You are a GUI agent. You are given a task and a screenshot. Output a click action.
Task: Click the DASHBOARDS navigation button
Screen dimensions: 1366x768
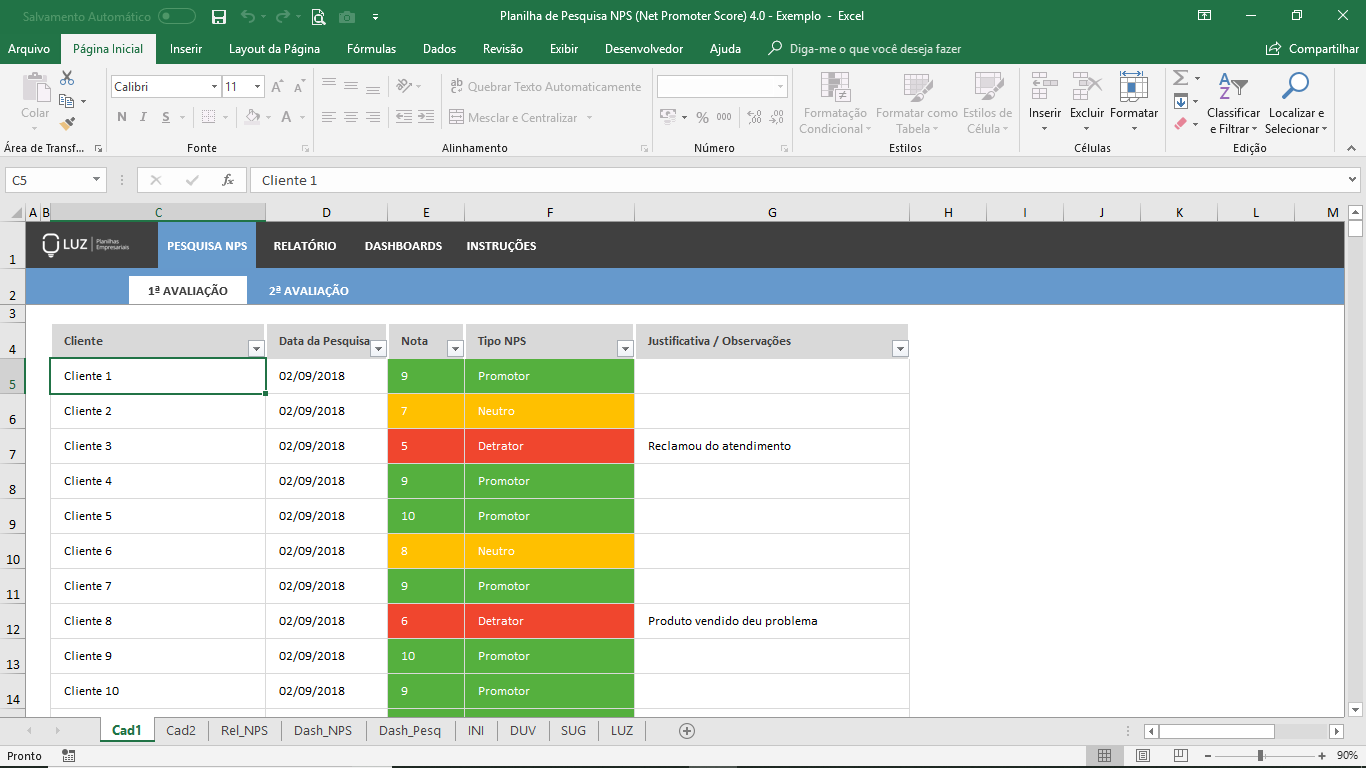pos(403,246)
